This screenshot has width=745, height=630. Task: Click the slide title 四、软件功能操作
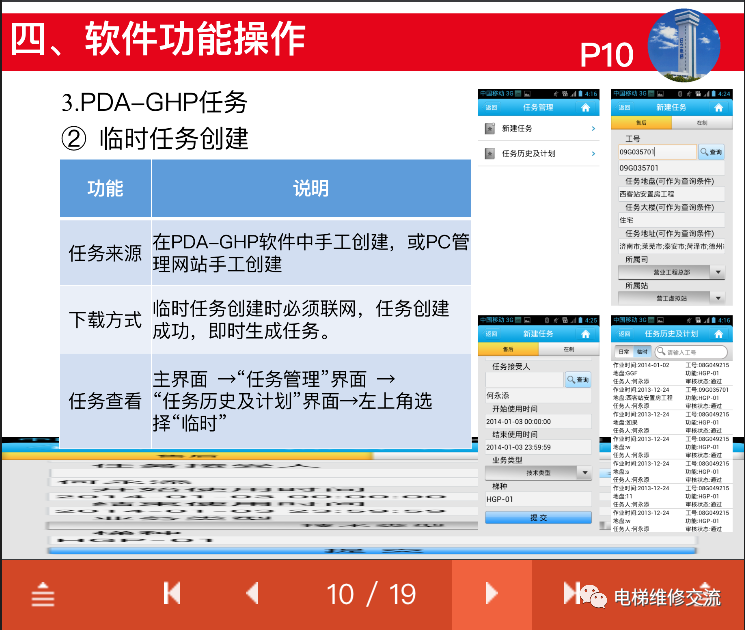(157, 39)
